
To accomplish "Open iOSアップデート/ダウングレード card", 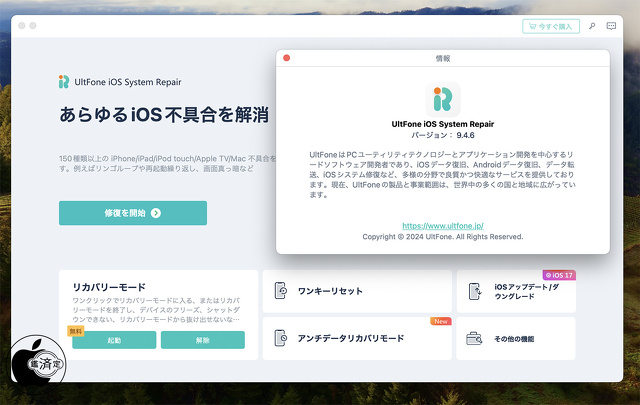I will point(516,291).
